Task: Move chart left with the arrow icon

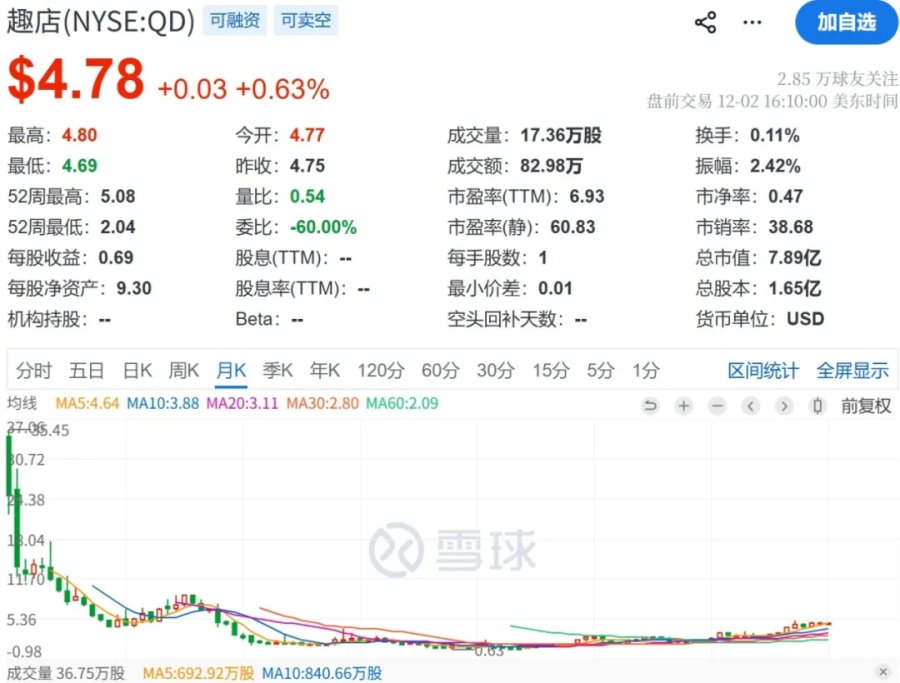Action: [x=750, y=406]
